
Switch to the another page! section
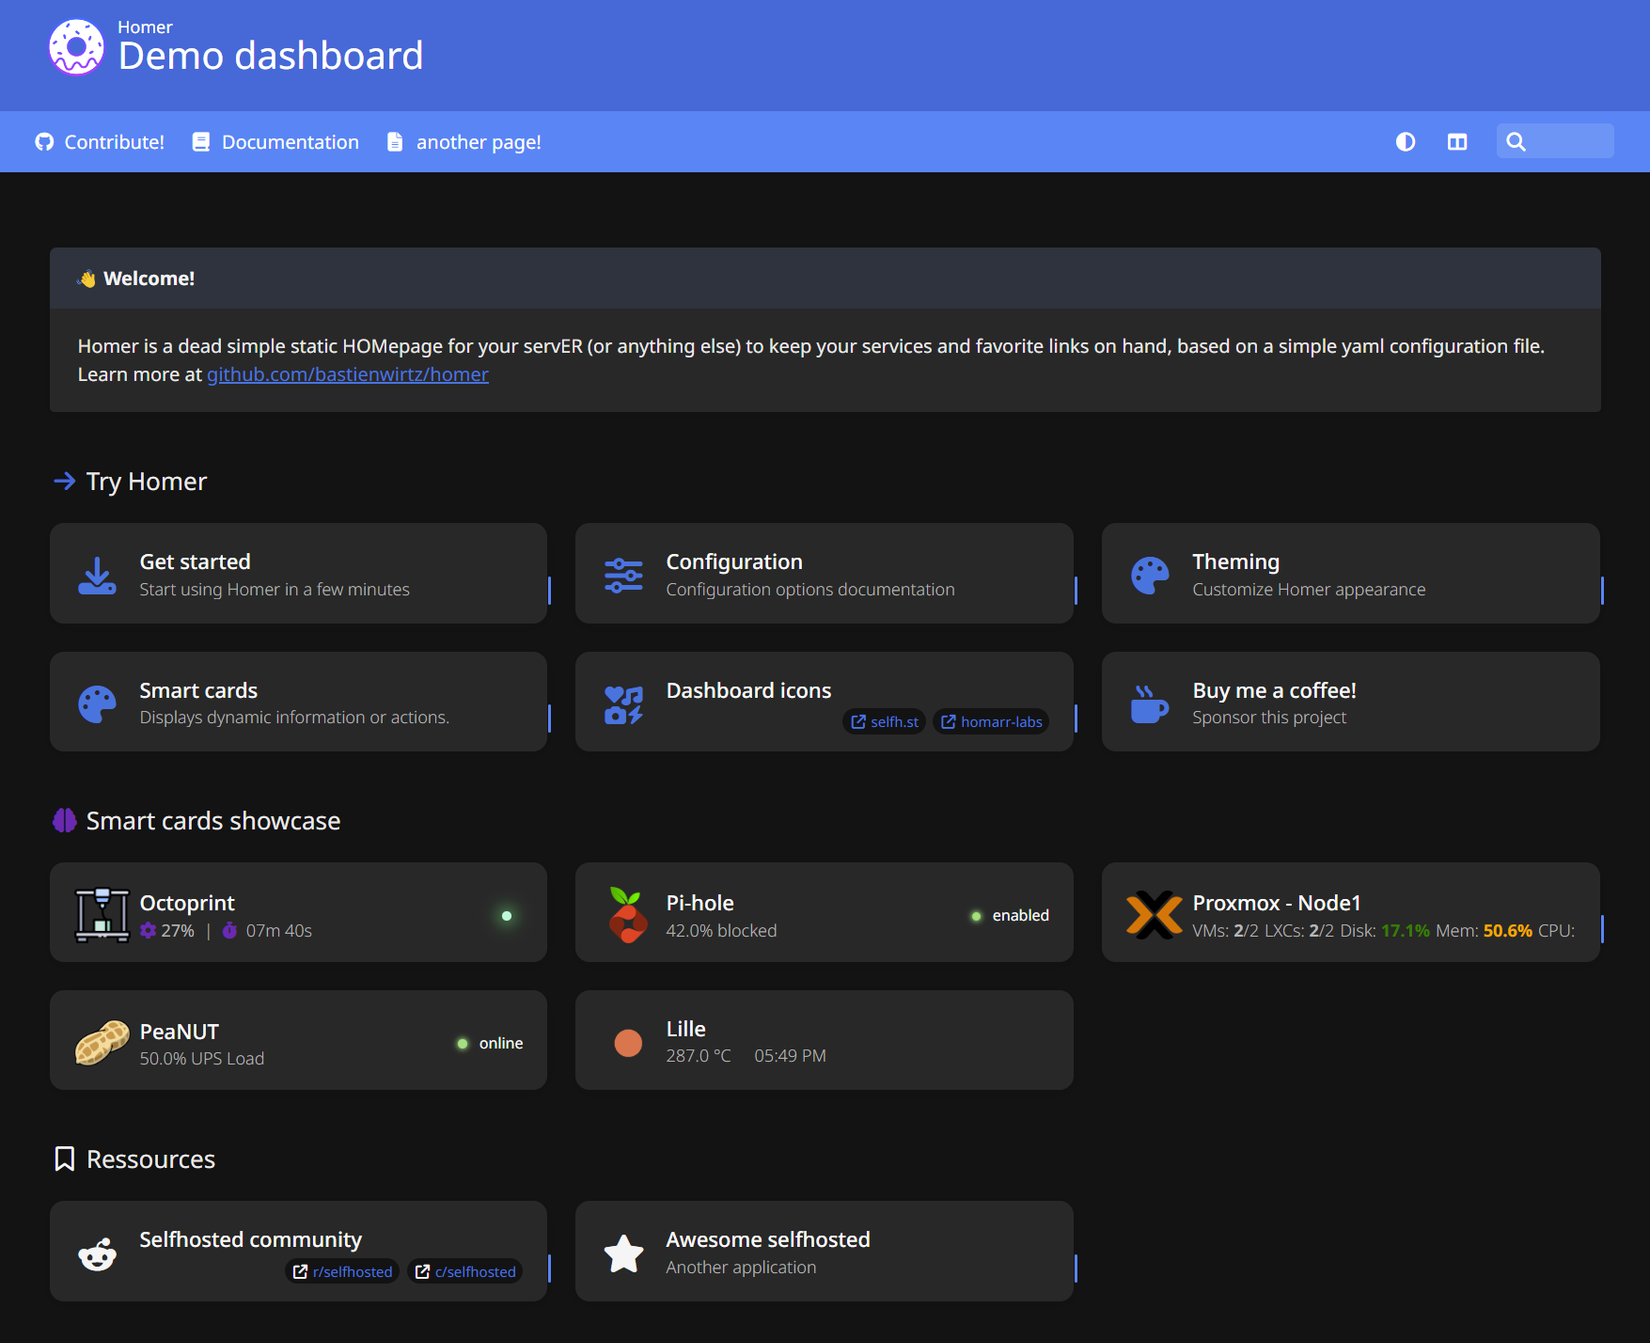[x=477, y=142]
